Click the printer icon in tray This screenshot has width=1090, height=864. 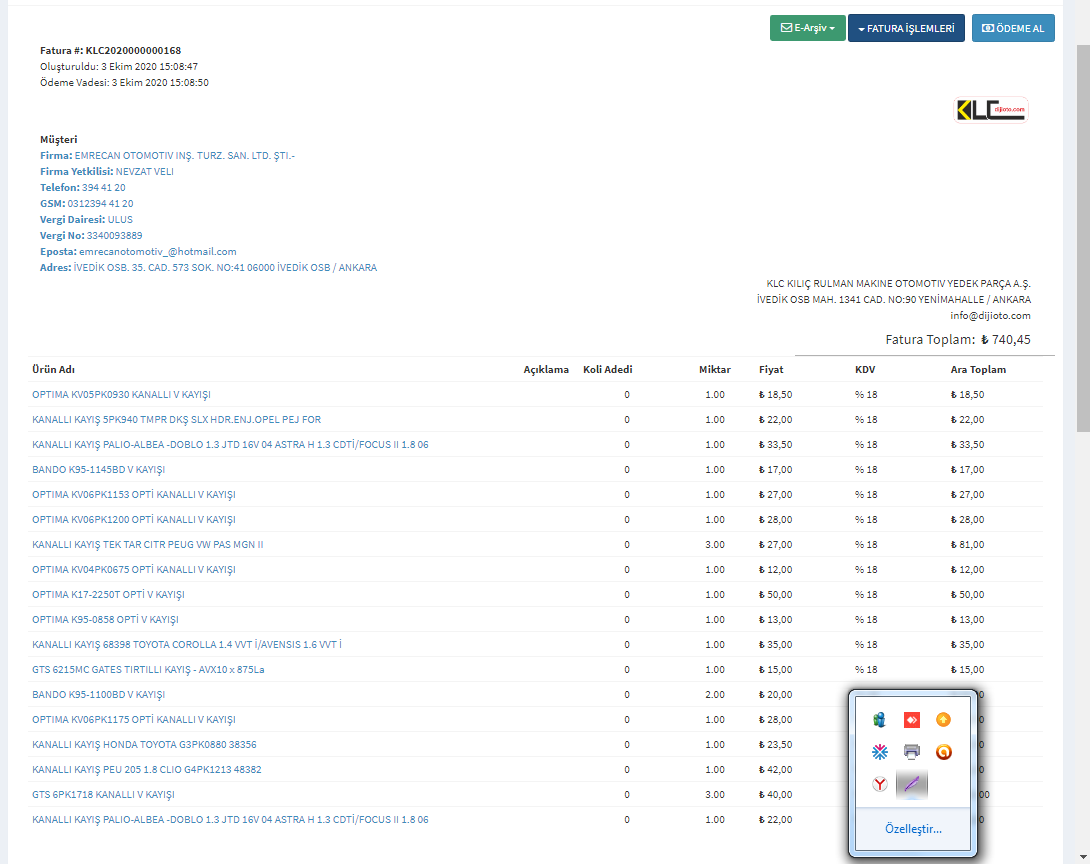click(911, 752)
